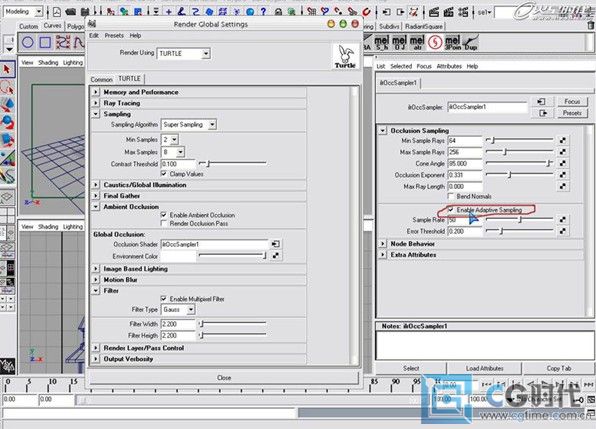The image size is (596, 429).
Task: Click map button beside Cone Angle slider
Action: pyautogui.click(x=563, y=163)
